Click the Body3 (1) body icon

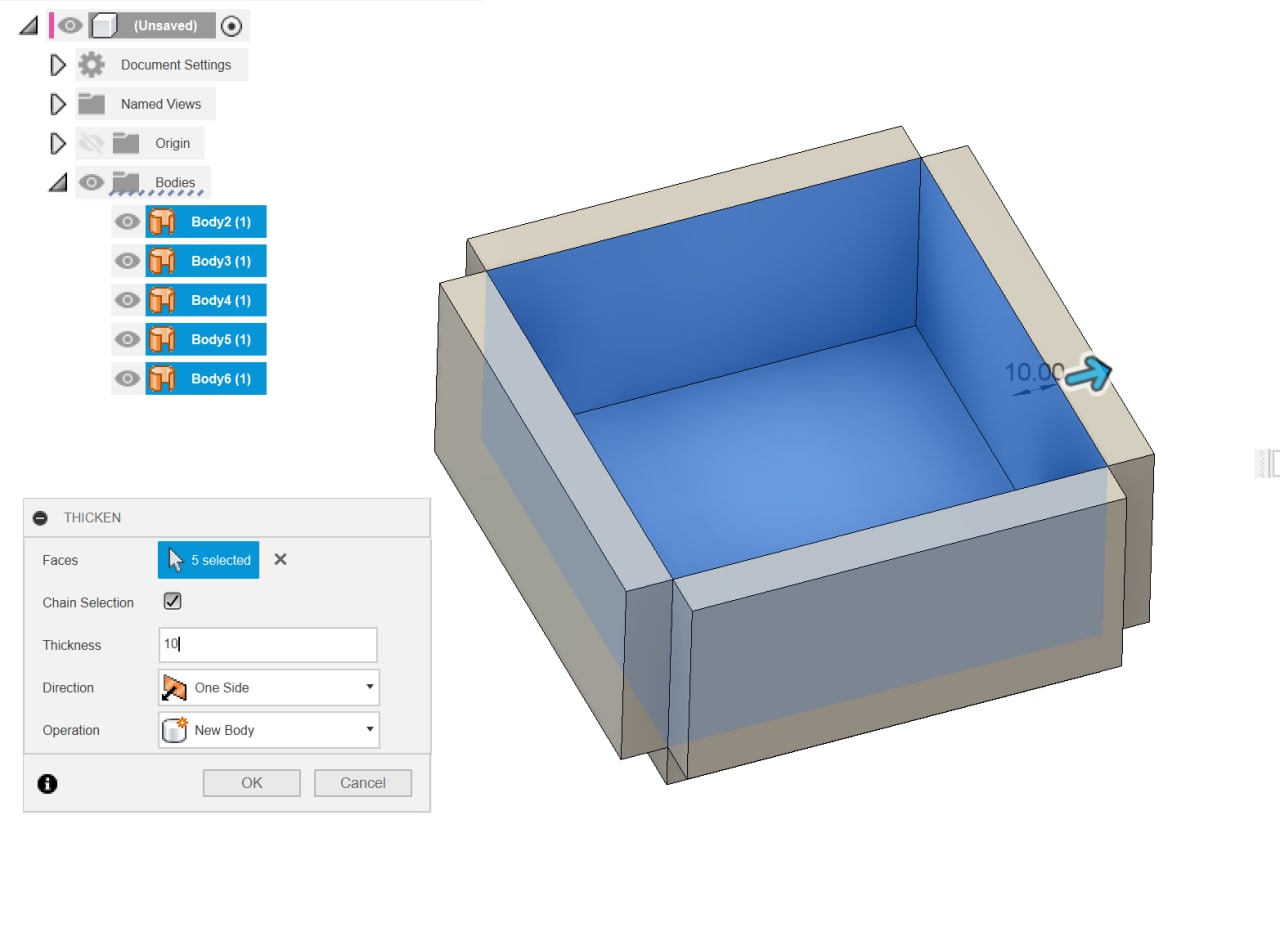tap(161, 261)
